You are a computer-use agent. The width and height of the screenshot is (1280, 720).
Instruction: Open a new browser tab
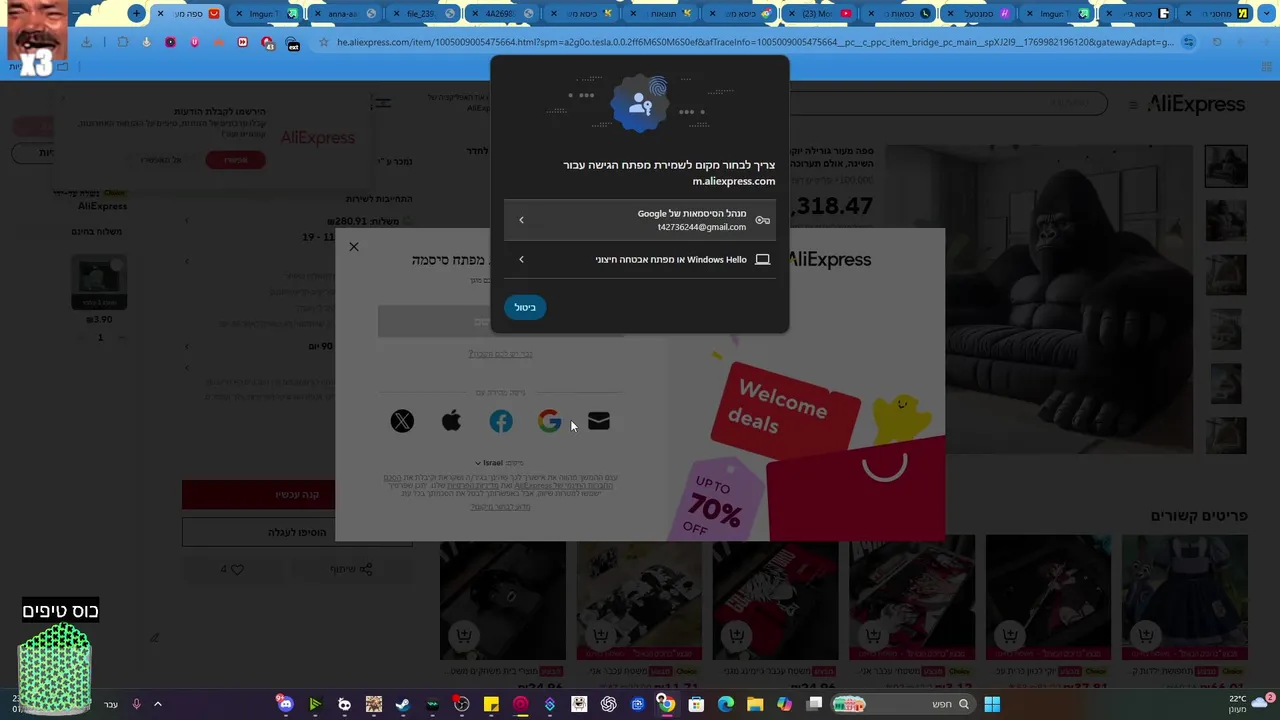[x=136, y=14]
